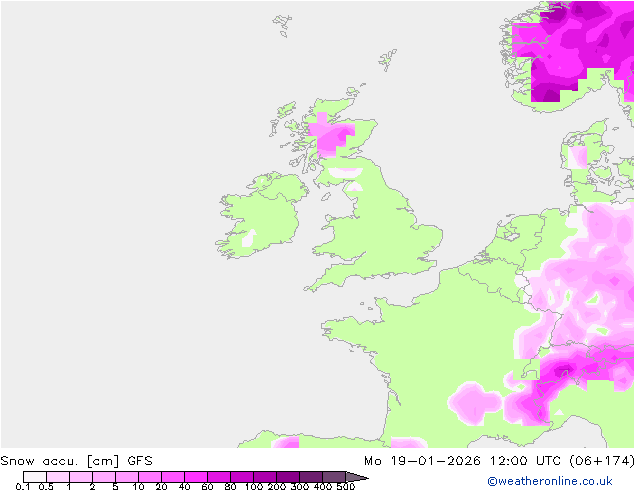Click the 'Mo 19-01-2026 12:00 UTC' timestamp
The width and height of the screenshot is (634, 490).
click(x=463, y=461)
